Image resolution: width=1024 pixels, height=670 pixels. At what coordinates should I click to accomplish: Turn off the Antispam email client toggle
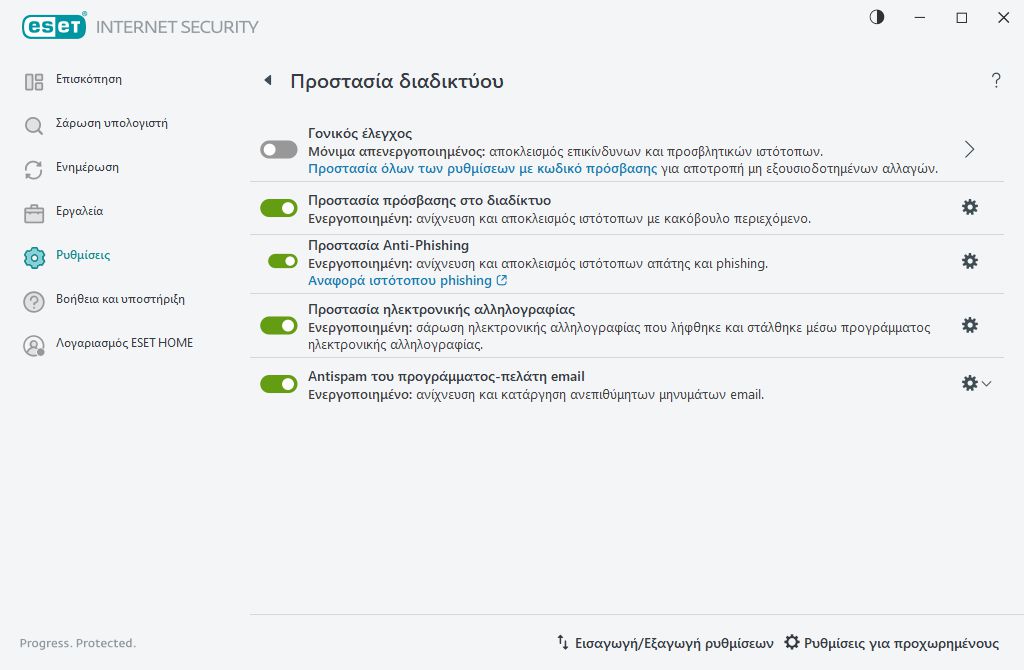pyautogui.click(x=279, y=384)
